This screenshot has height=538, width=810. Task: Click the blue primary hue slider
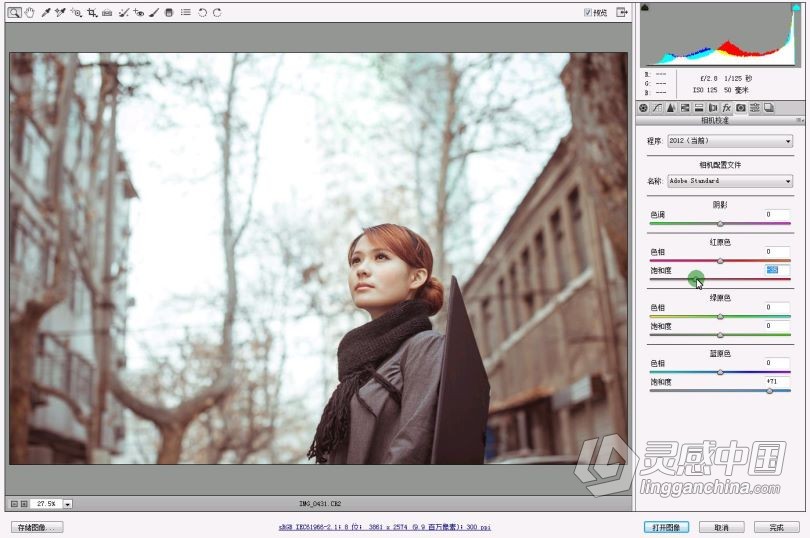(x=720, y=372)
